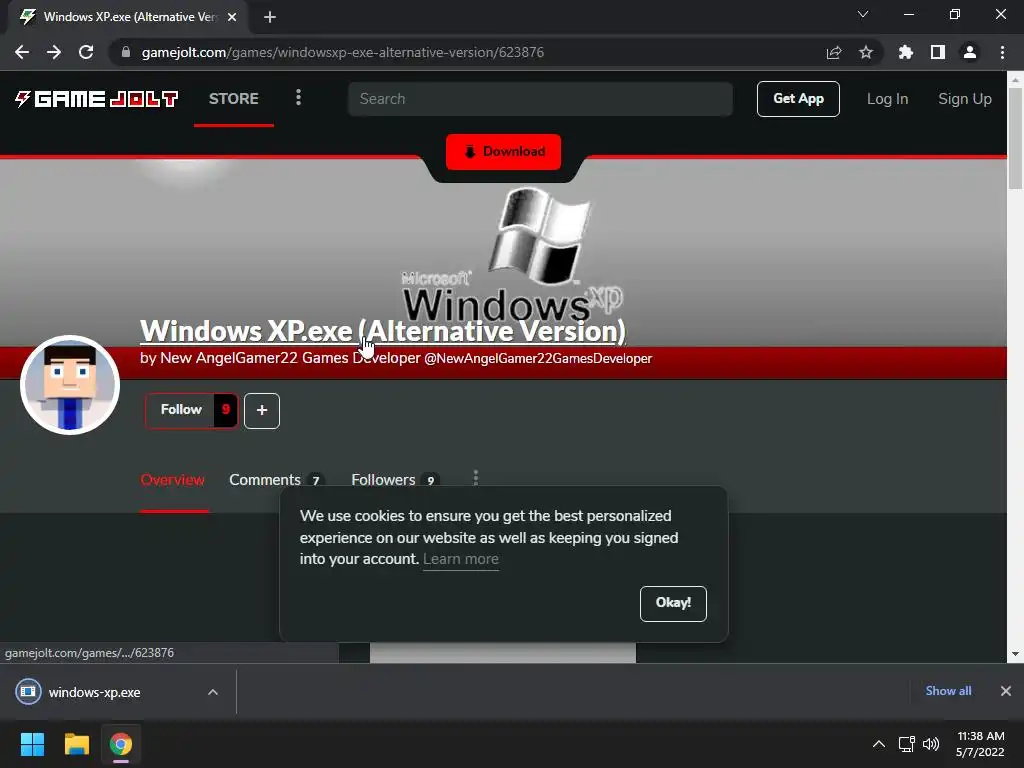Switch to the Comments tab

point(277,480)
